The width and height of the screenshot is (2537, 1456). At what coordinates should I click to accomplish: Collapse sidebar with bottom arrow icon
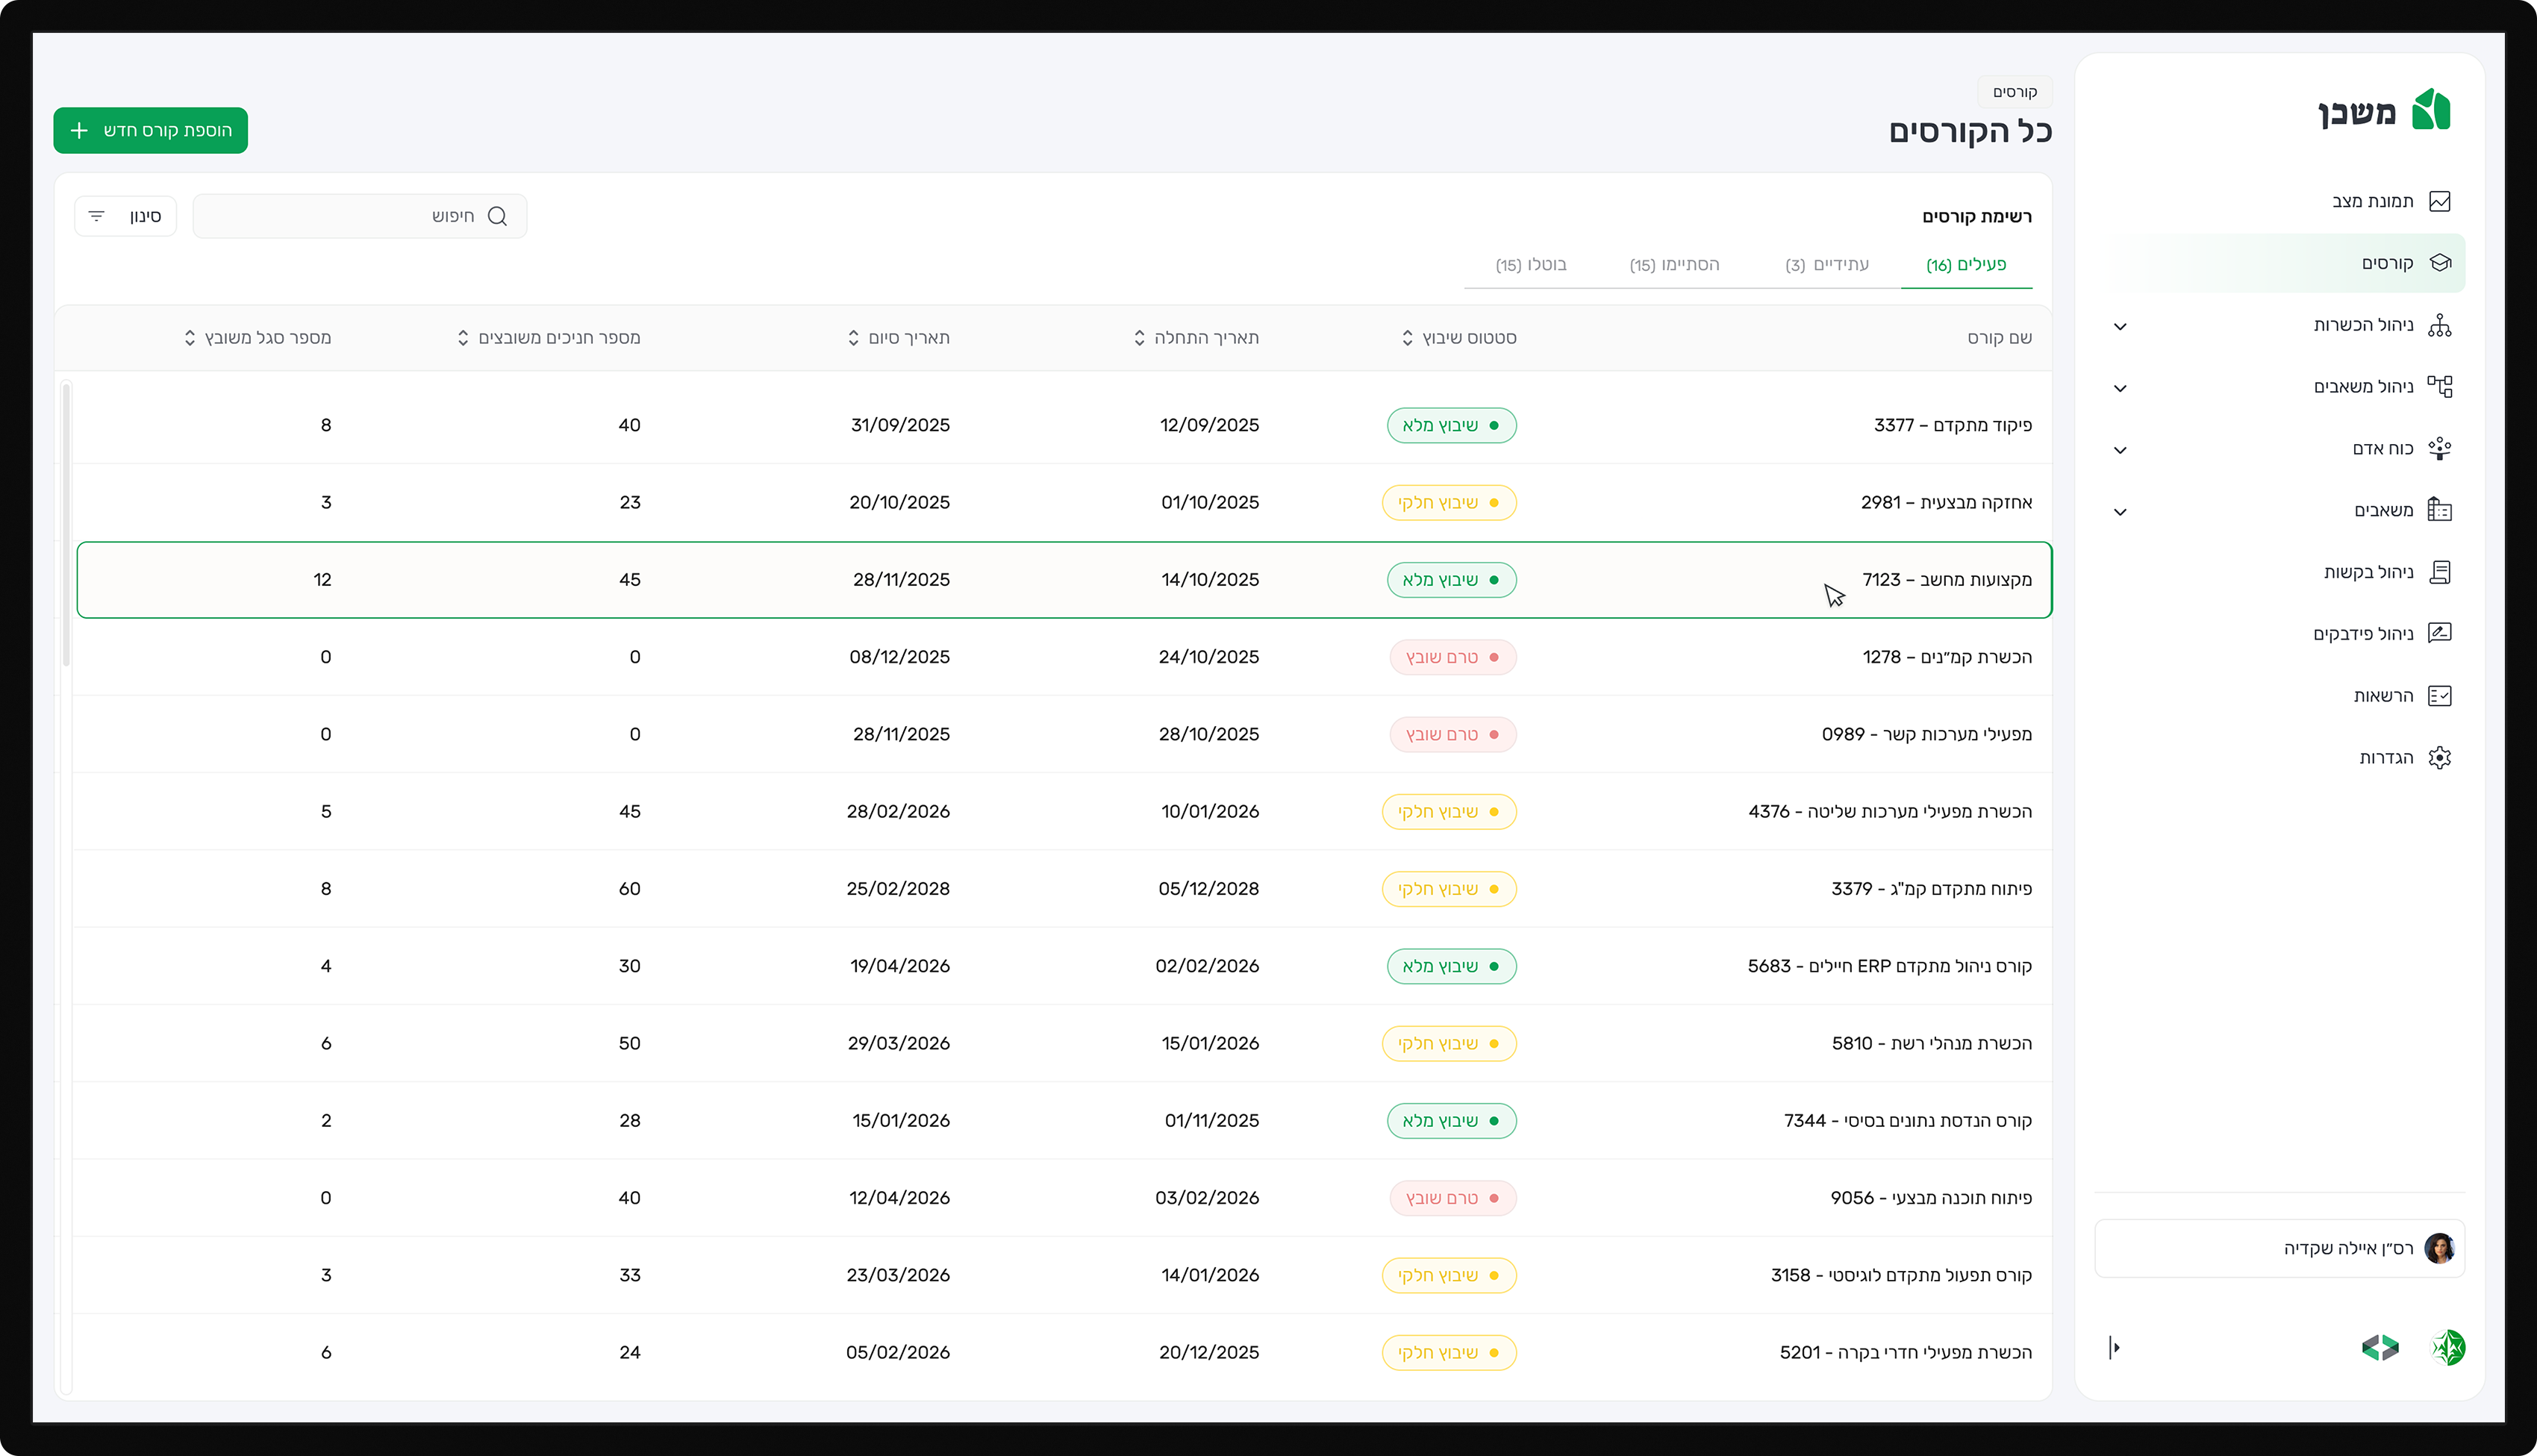click(x=2114, y=1348)
